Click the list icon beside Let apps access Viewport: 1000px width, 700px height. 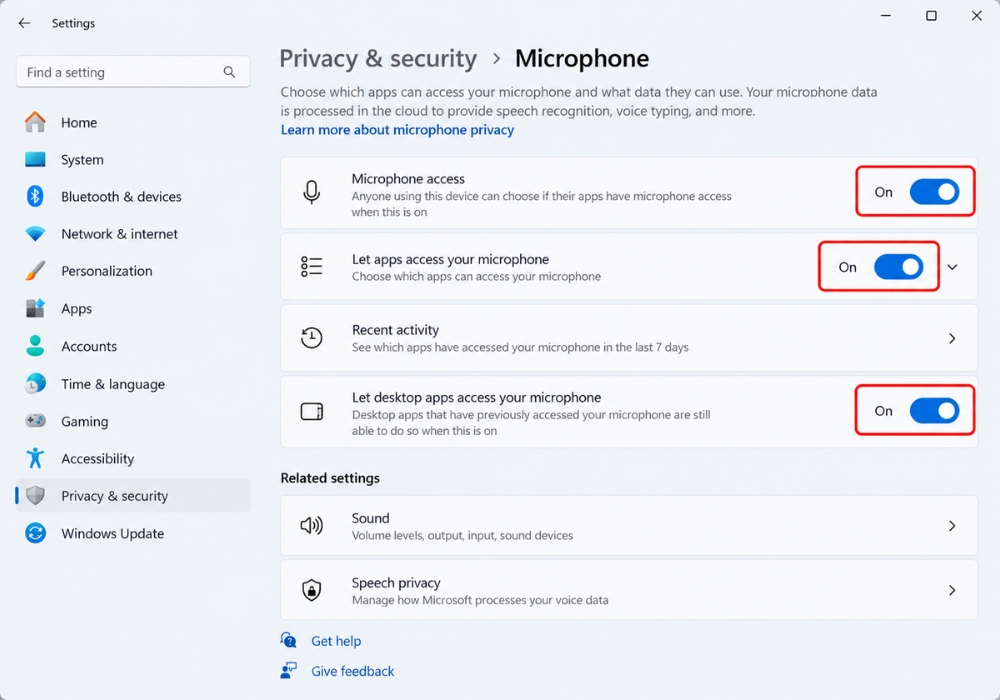311,266
